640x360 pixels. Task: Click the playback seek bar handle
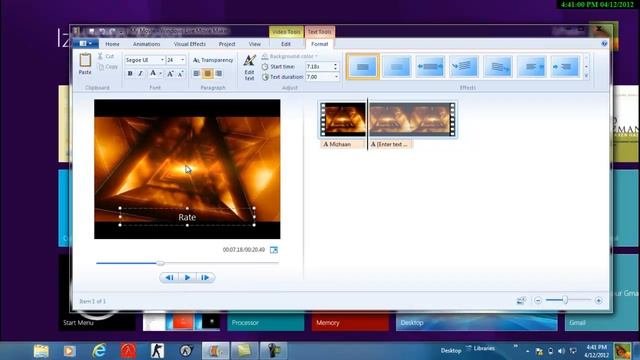click(x=160, y=263)
